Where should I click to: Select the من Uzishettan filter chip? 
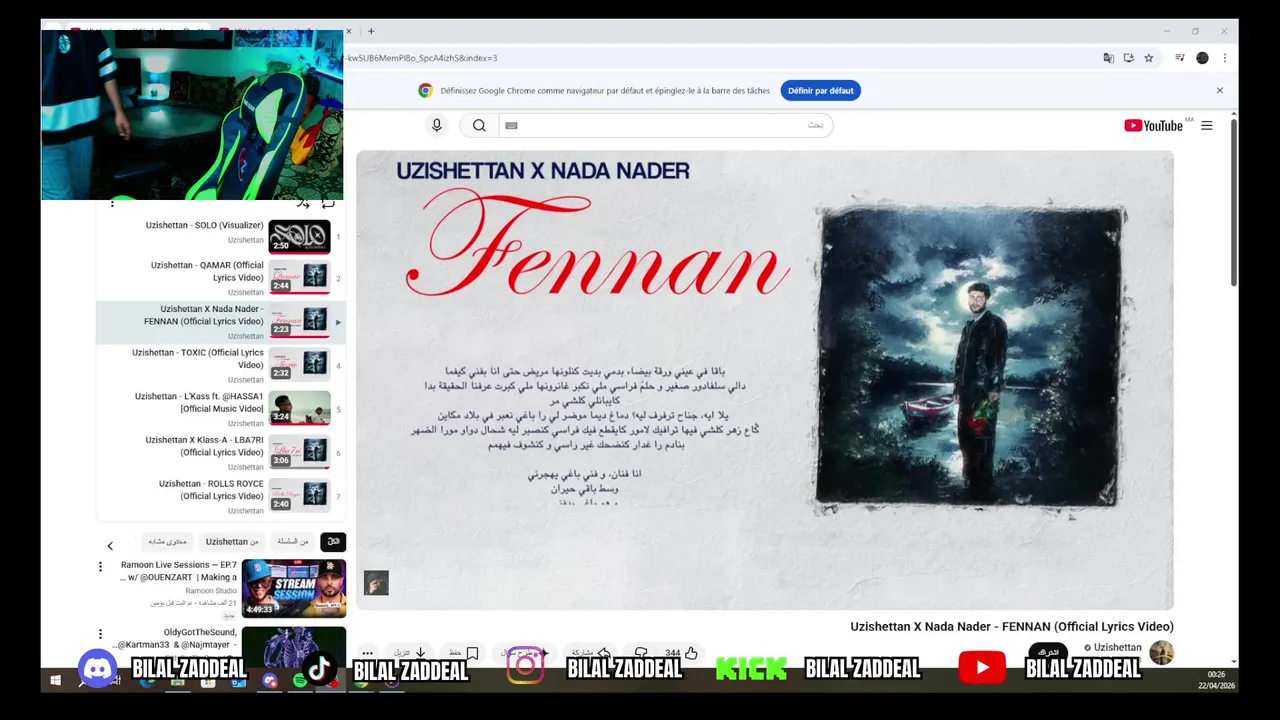(x=232, y=542)
